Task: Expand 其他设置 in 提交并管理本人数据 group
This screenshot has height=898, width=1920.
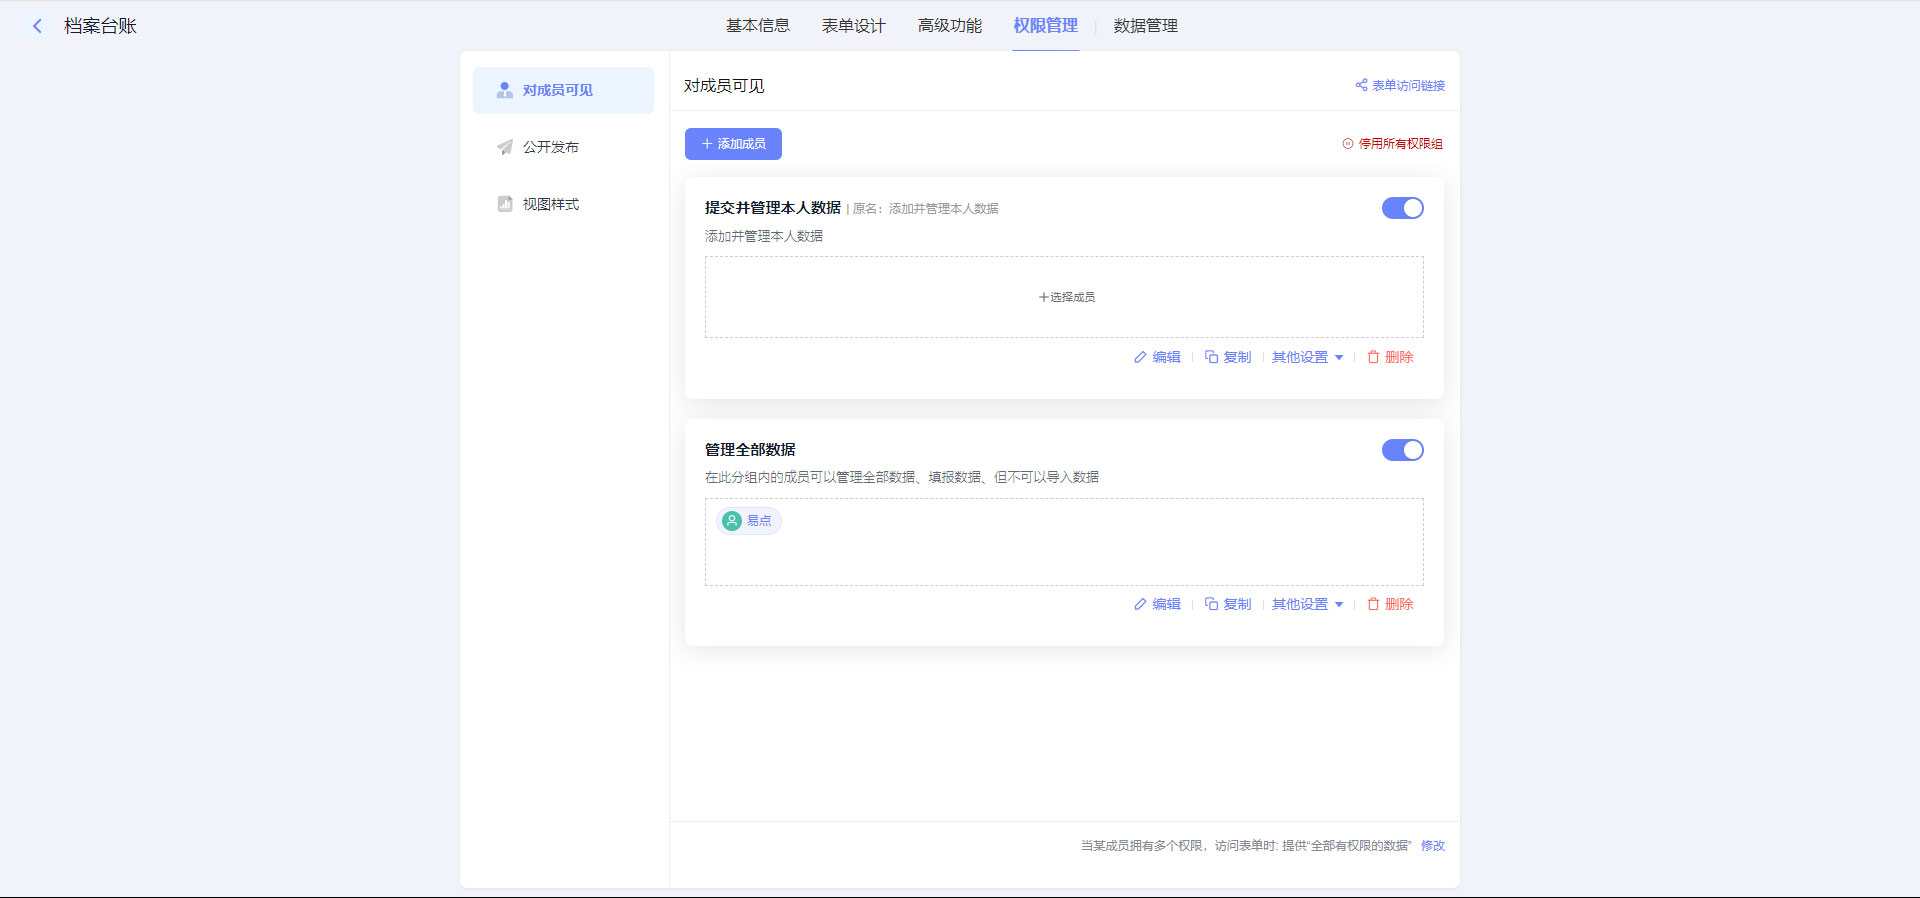Action: (1307, 357)
